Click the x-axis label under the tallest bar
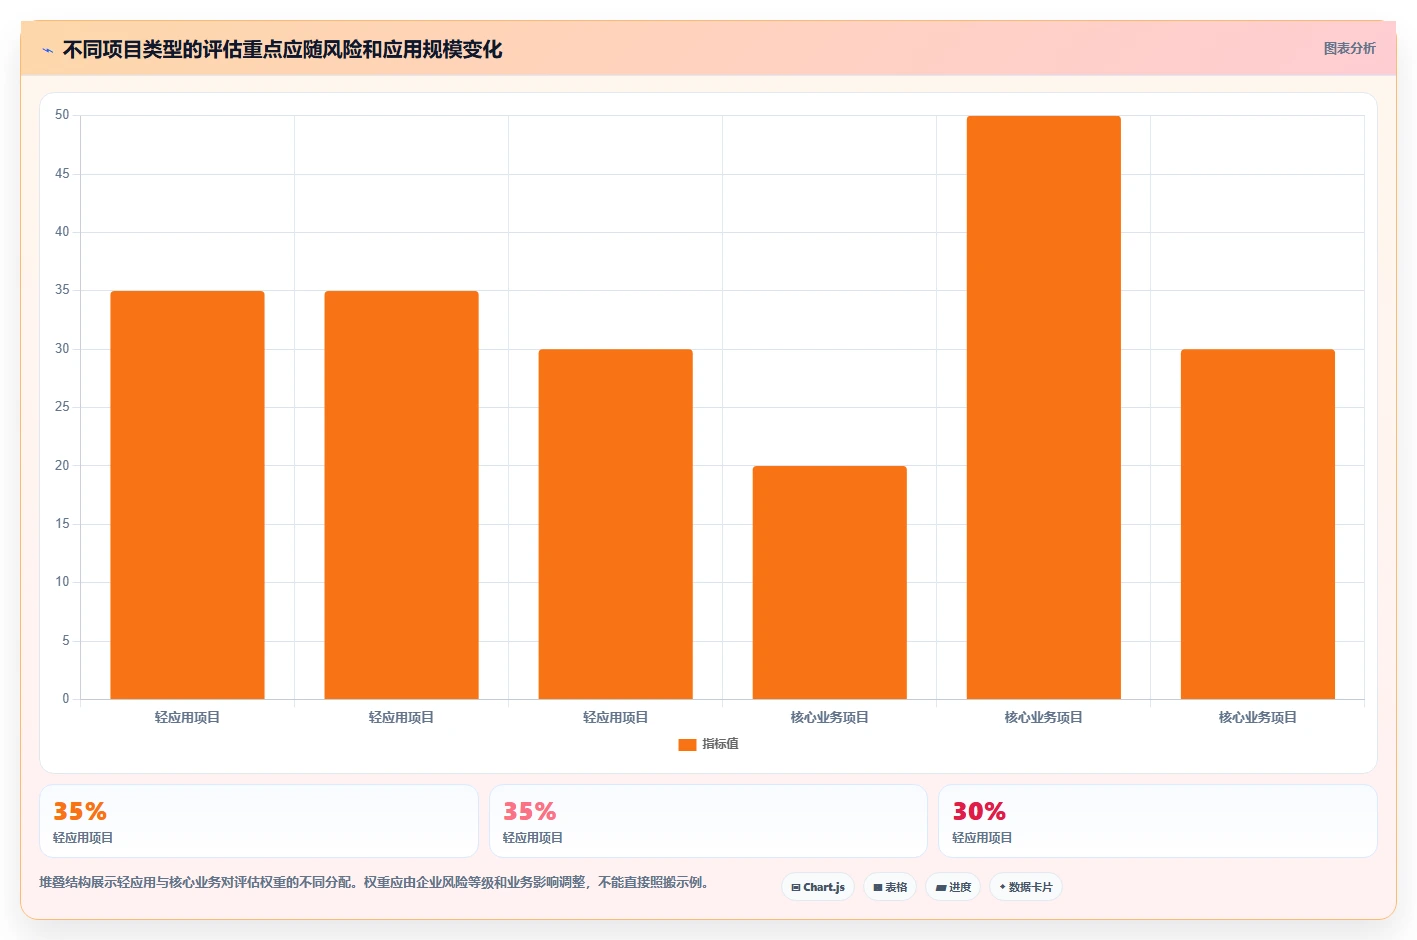The height and width of the screenshot is (940, 1417). [x=1043, y=717]
